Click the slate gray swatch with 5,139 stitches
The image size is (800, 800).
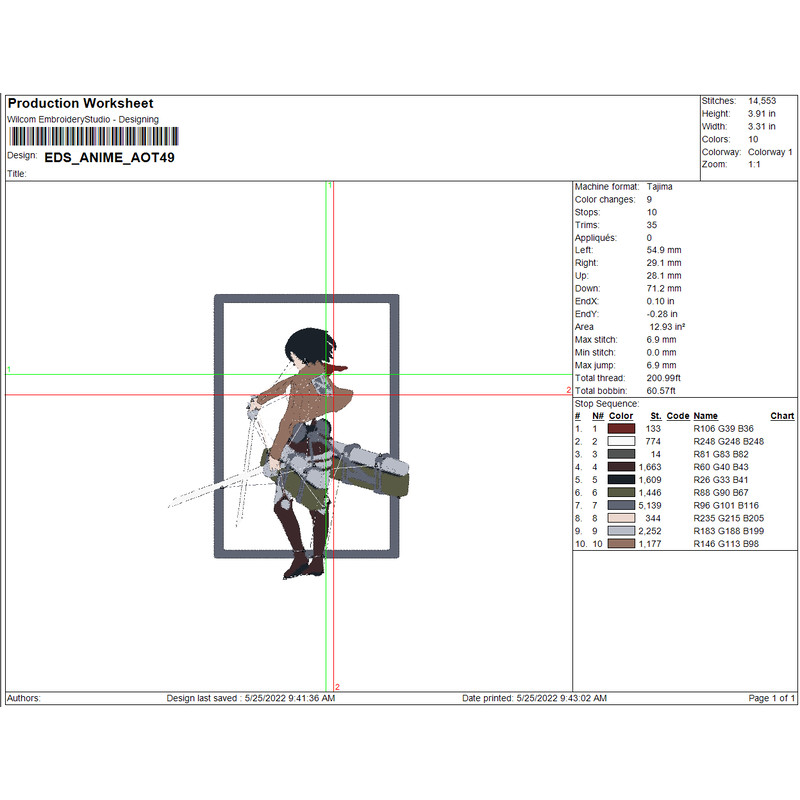621,505
